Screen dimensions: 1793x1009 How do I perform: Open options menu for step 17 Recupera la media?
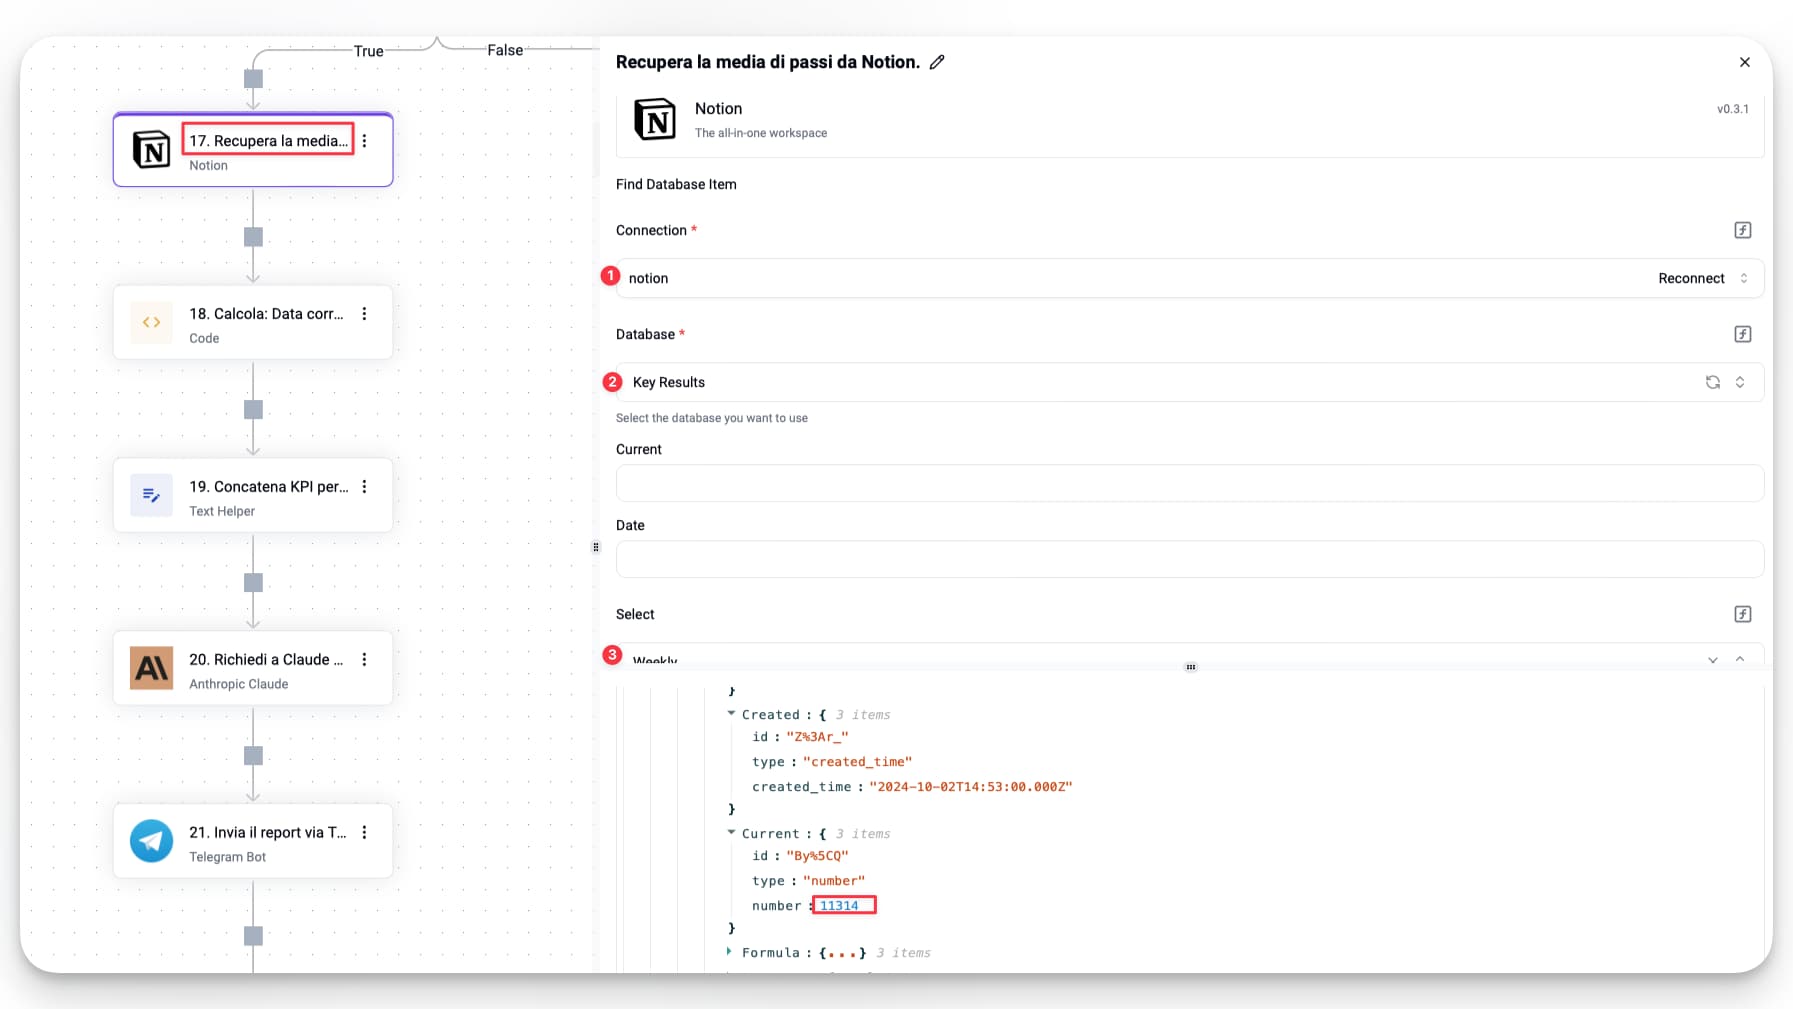pos(365,141)
